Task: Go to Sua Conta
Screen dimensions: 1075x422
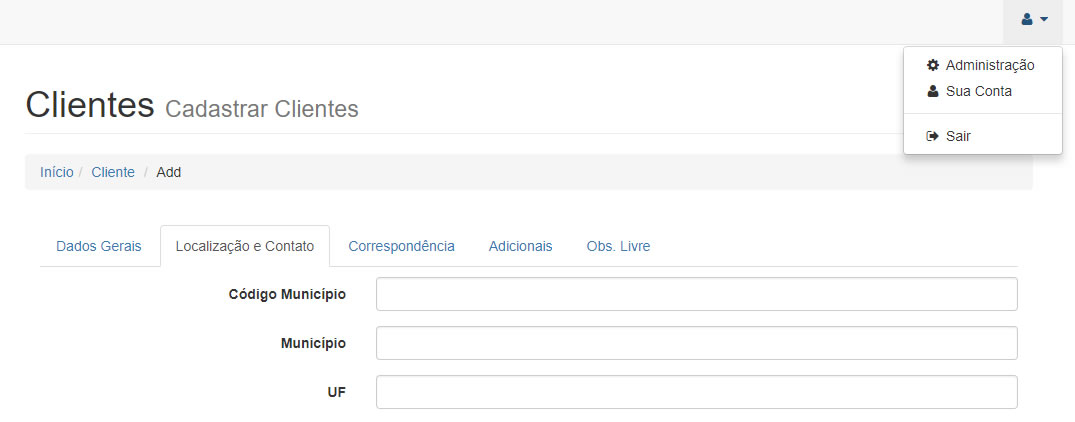Action: tap(978, 91)
